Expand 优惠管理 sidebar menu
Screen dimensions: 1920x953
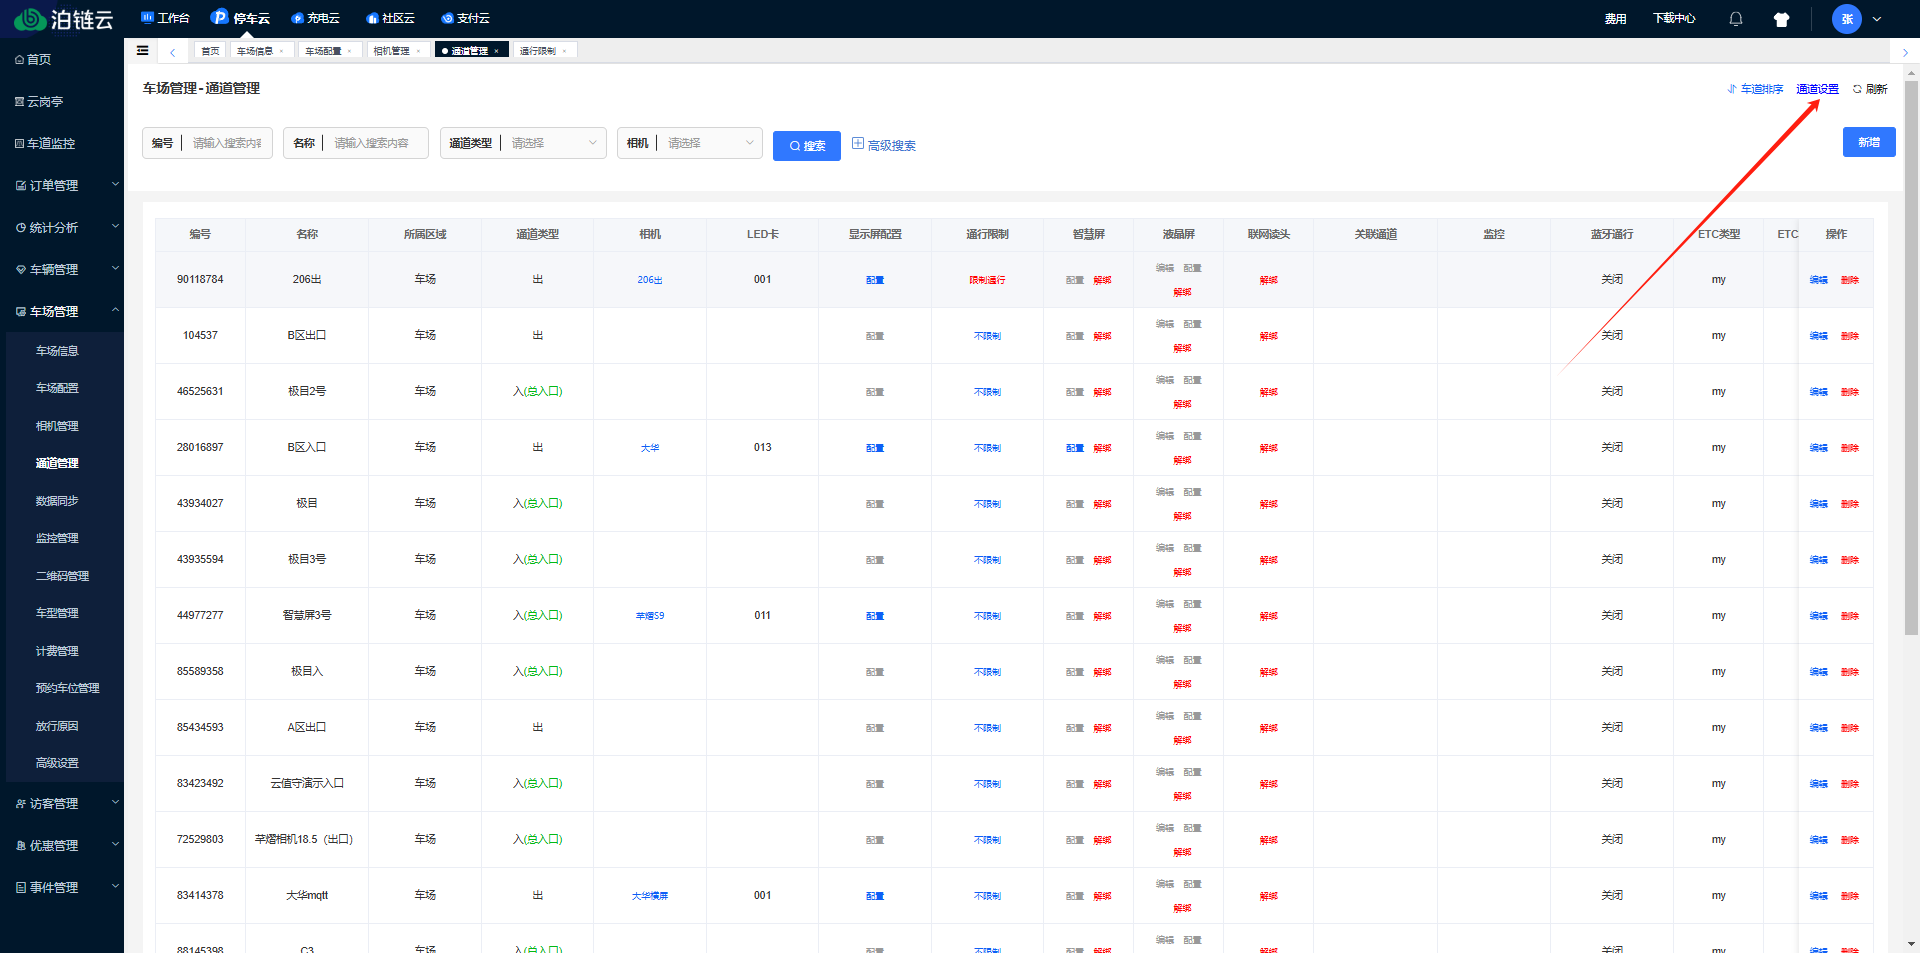click(x=62, y=845)
